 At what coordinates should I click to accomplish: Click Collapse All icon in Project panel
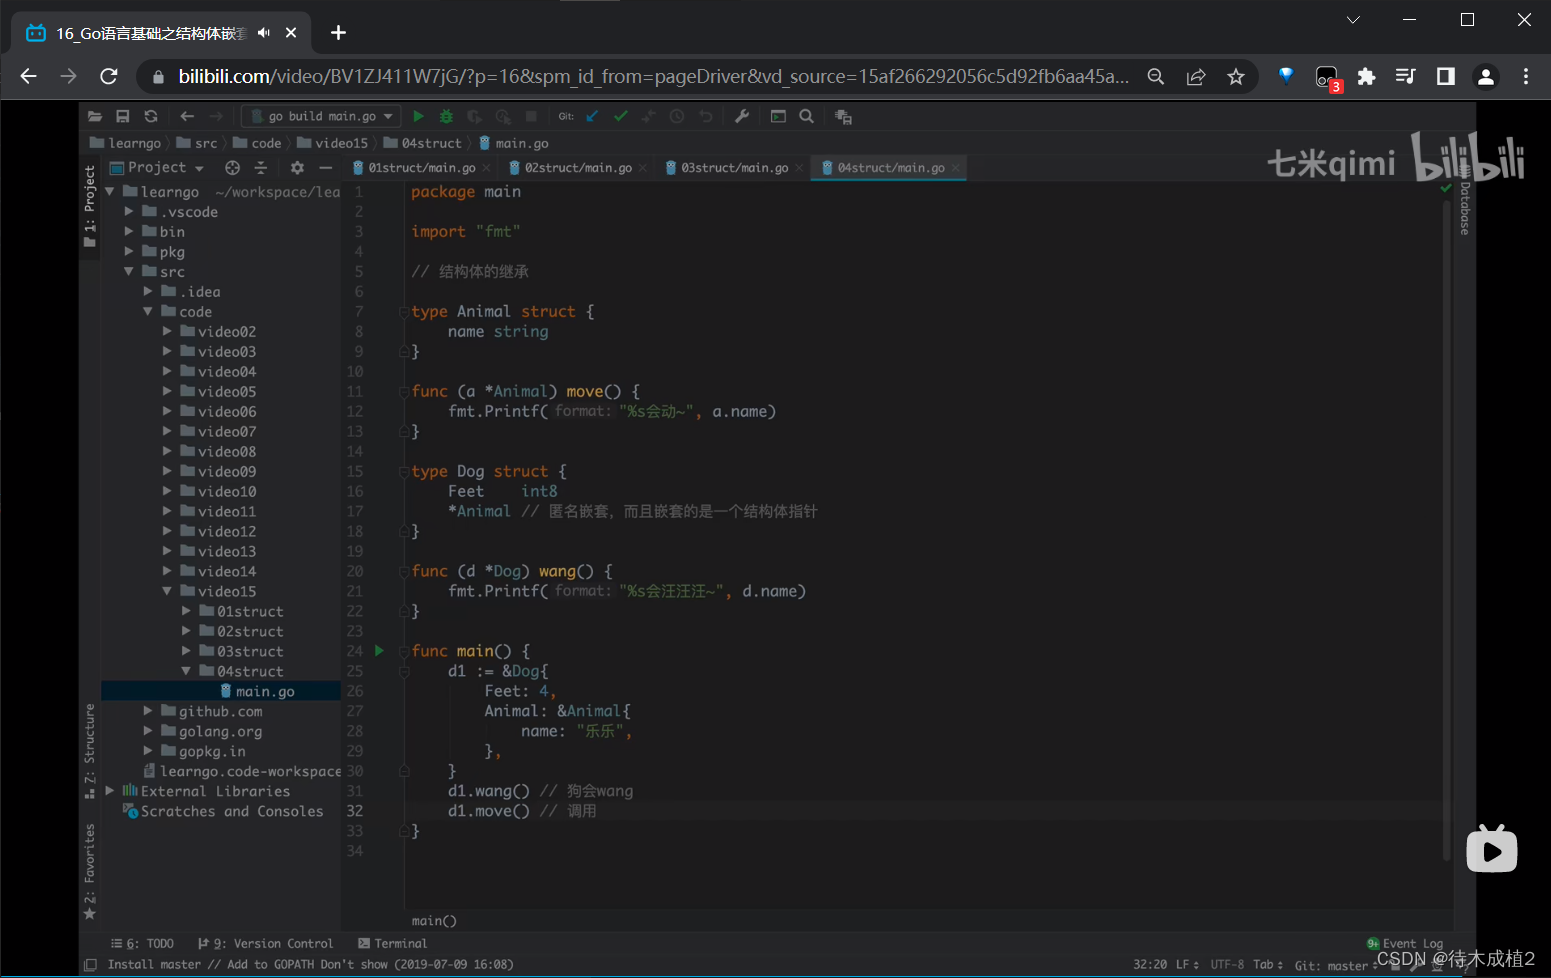click(x=261, y=167)
